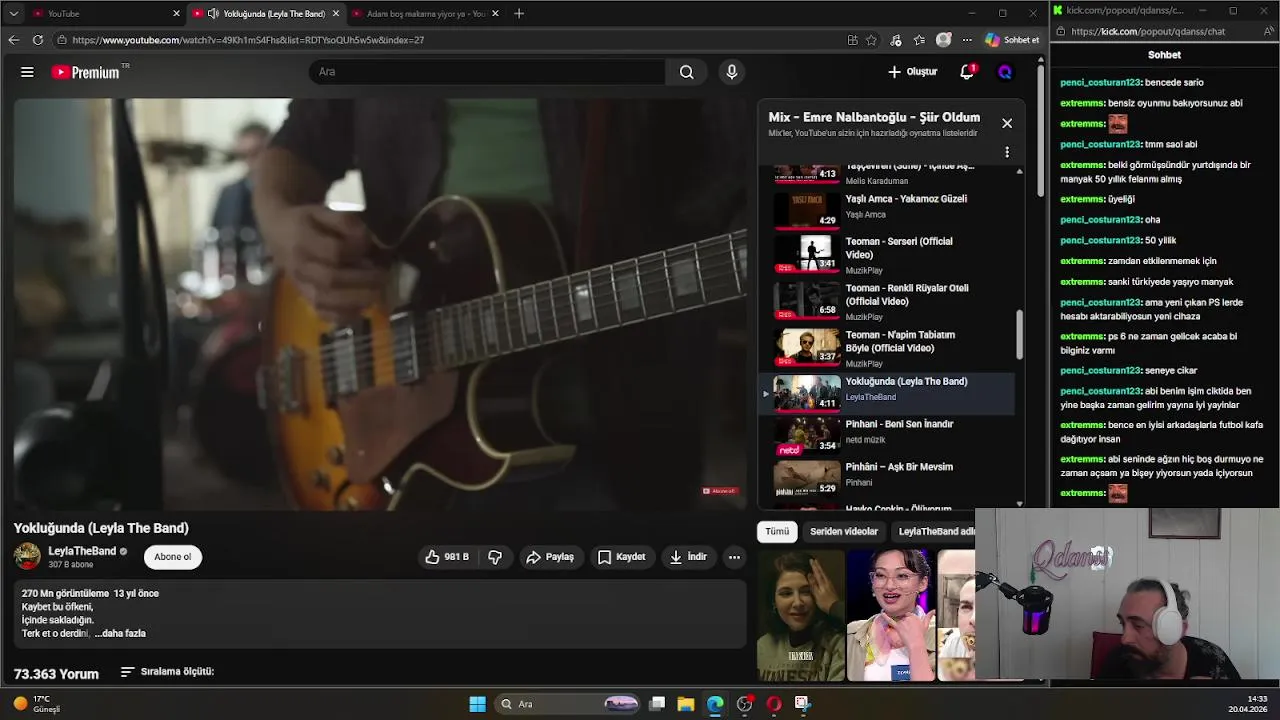Open more video actions menu
Image resolution: width=1280 pixels, height=720 pixels.
pyautogui.click(x=734, y=557)
